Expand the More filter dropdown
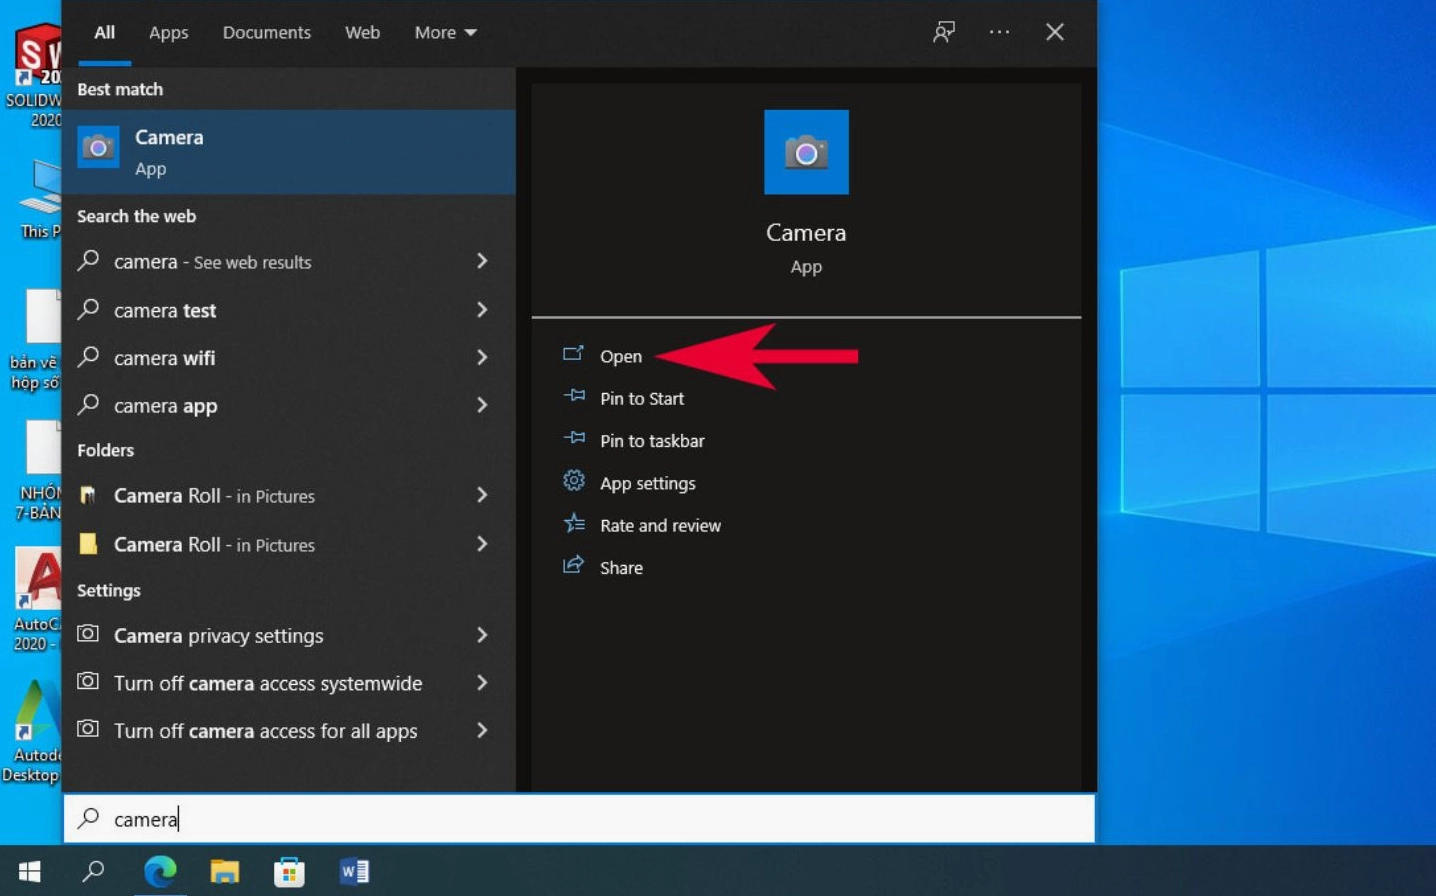1436x896 pixels. point(445,32)
